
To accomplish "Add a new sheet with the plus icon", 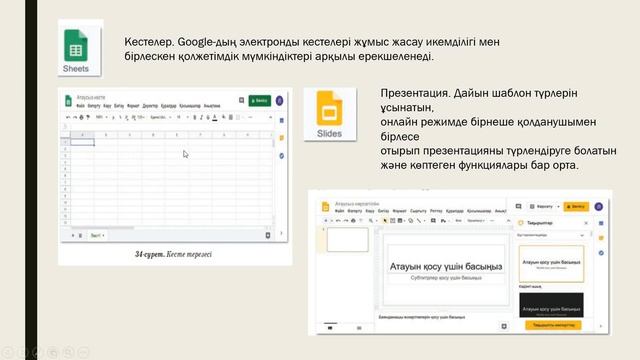I will click(x=73, y=236).
